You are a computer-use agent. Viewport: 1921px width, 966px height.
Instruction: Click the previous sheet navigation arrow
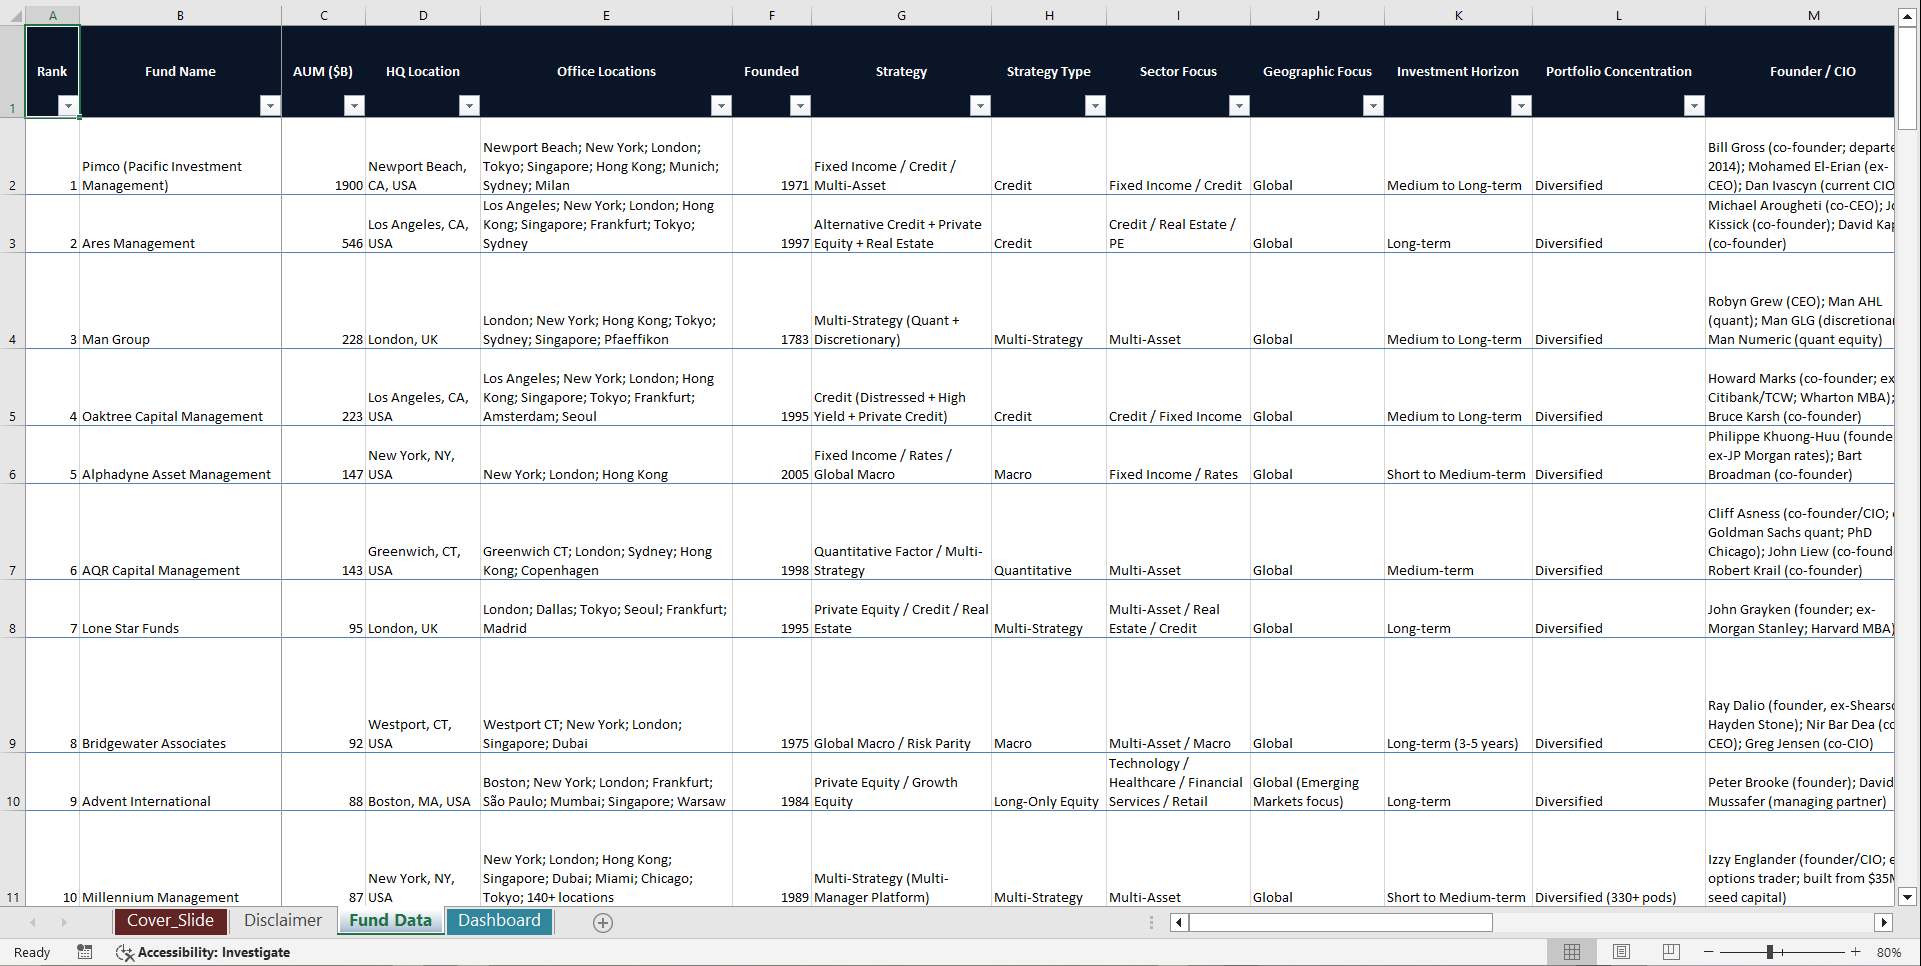point(33,922)
